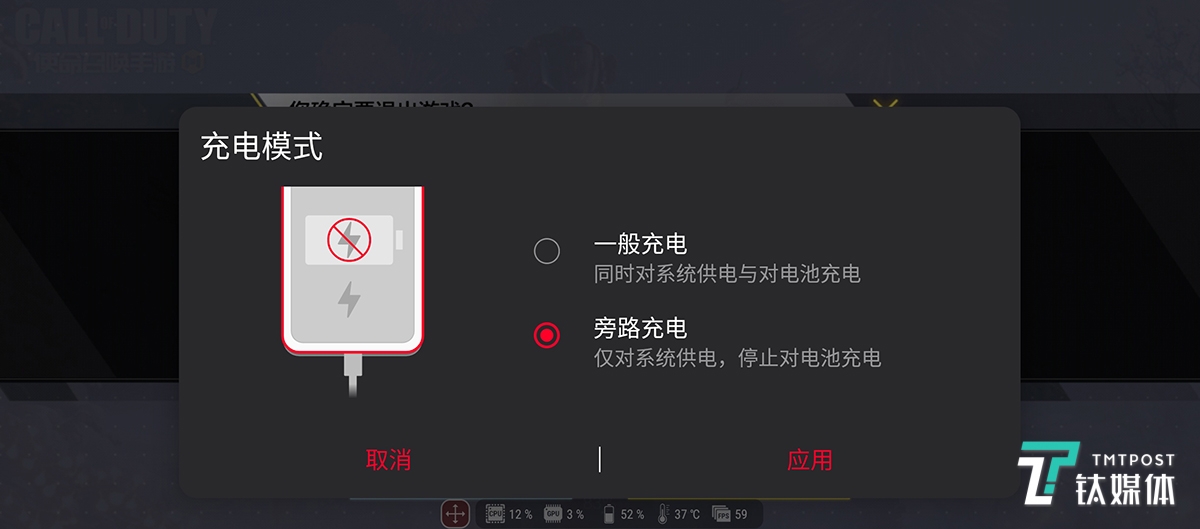The height and width of the screenshot is (529, 1200).
Task: Click the CPU usage icon
Action: point(495,514)
